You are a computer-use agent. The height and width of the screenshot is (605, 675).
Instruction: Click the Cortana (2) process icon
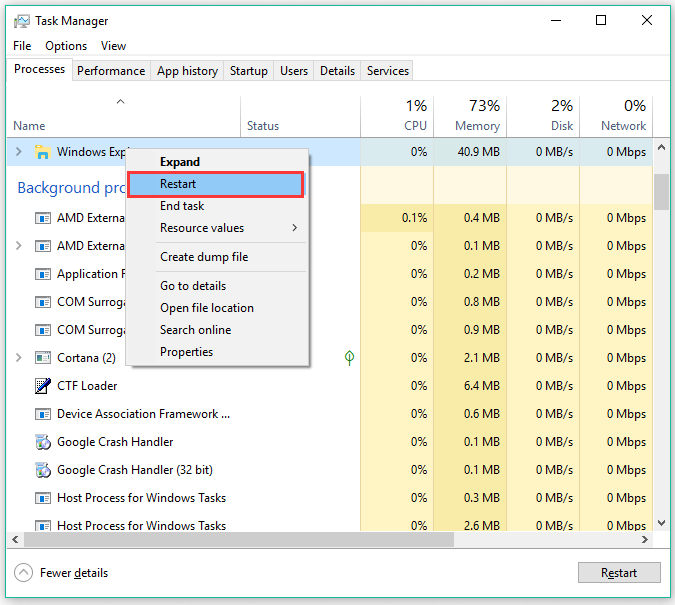43,357
